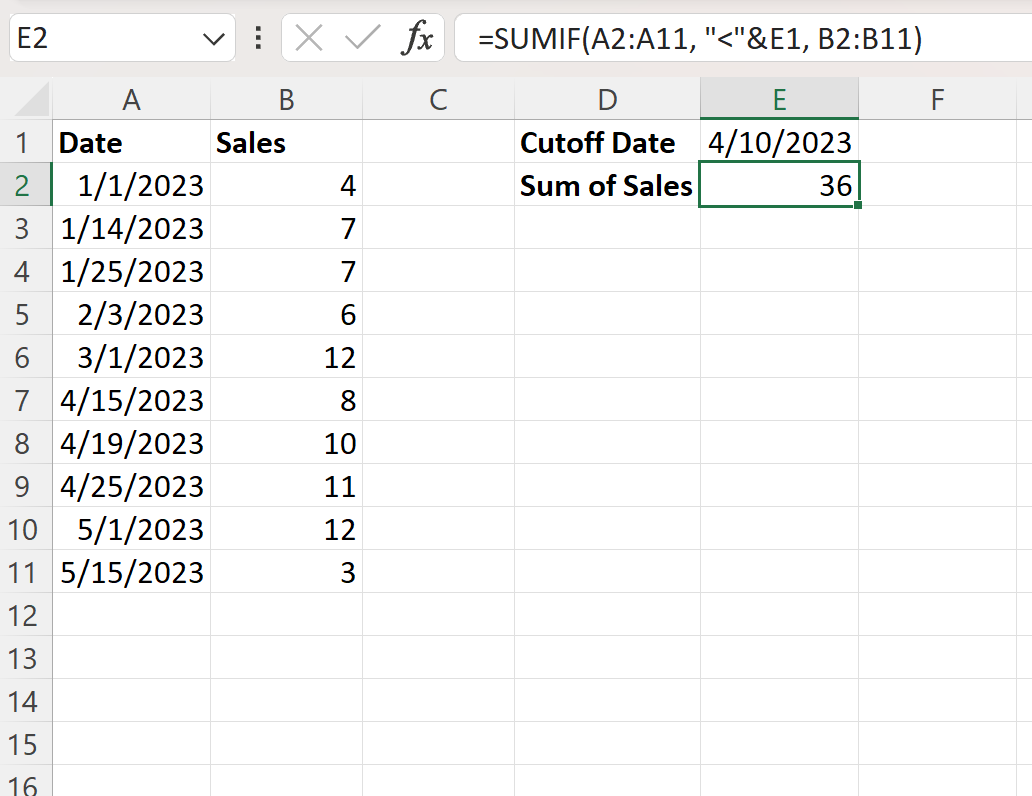The height and width of the screenshot is (796, 1032).
Task: Select sales value 10 in row 8
Action: tap(286, 443)
